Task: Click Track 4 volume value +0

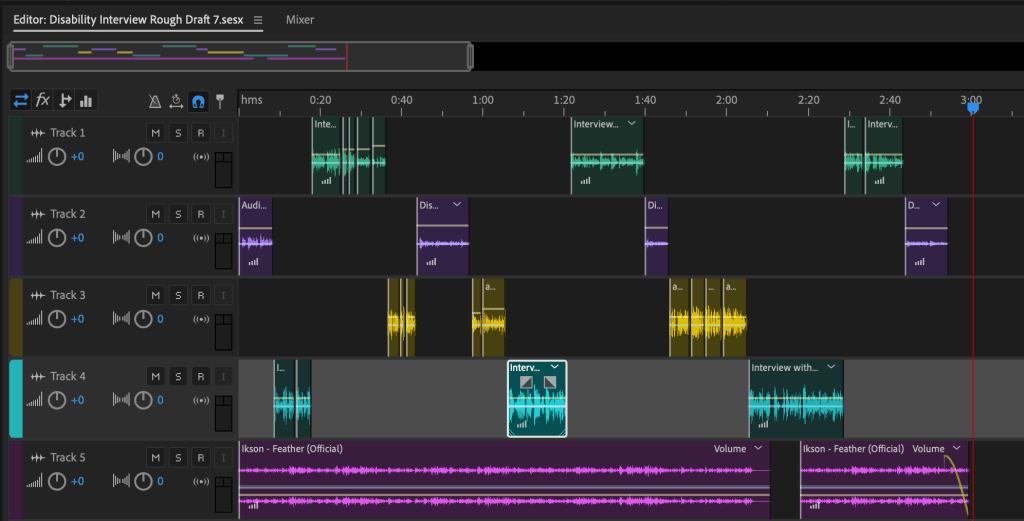Action: click(x=77, y=400)
